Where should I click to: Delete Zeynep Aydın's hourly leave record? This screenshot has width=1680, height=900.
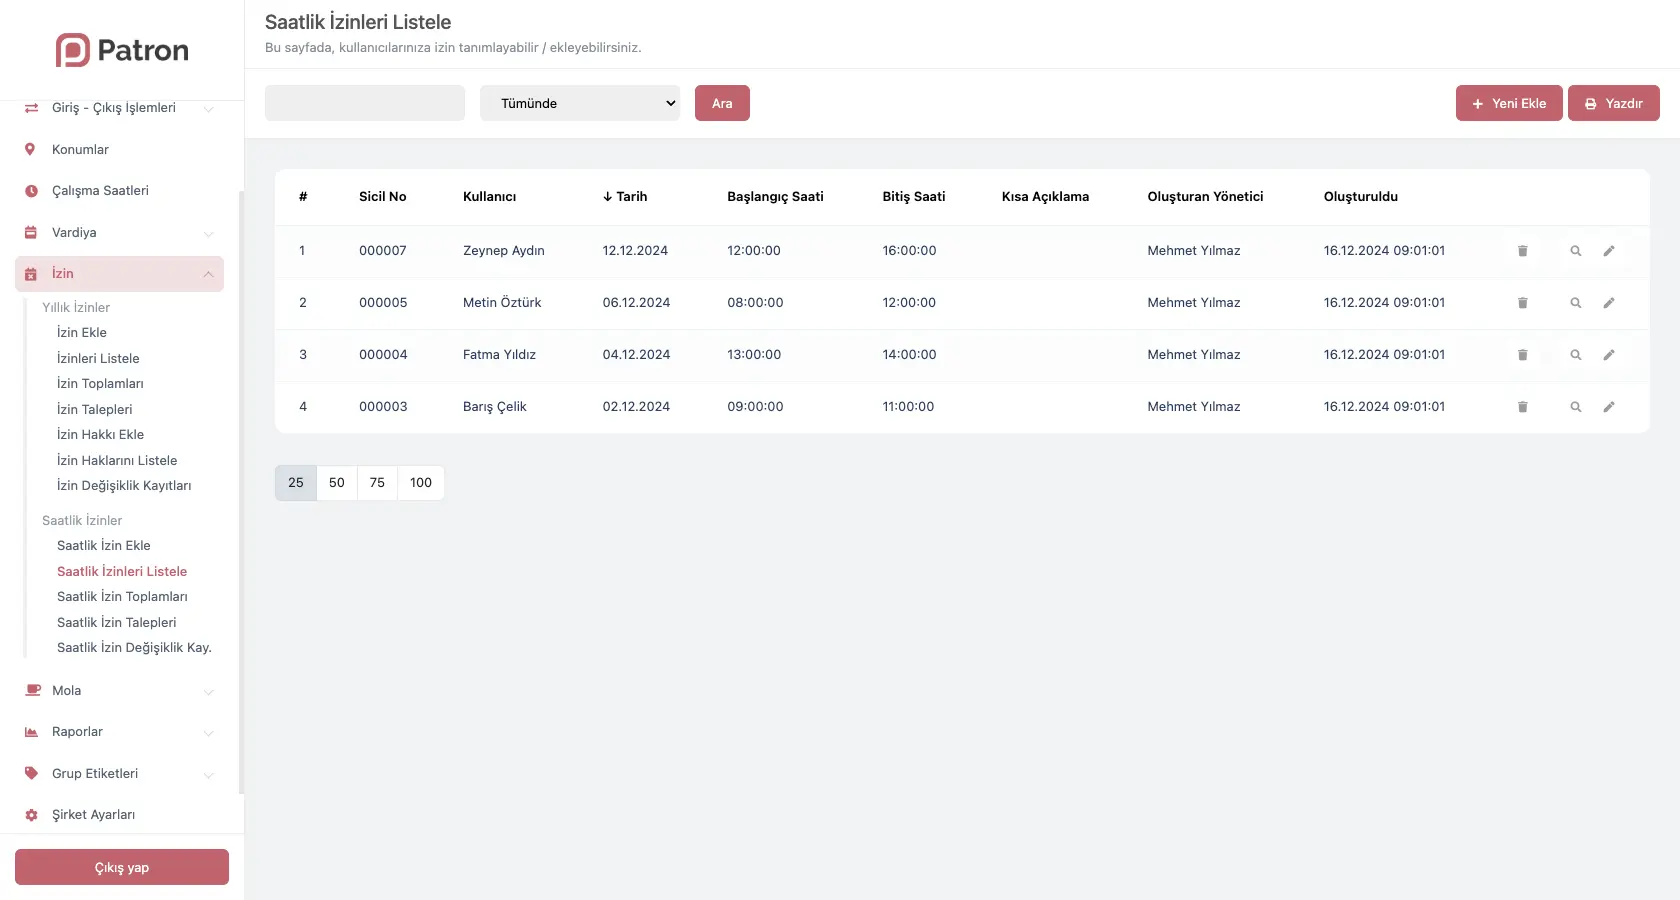point(1522,251)
